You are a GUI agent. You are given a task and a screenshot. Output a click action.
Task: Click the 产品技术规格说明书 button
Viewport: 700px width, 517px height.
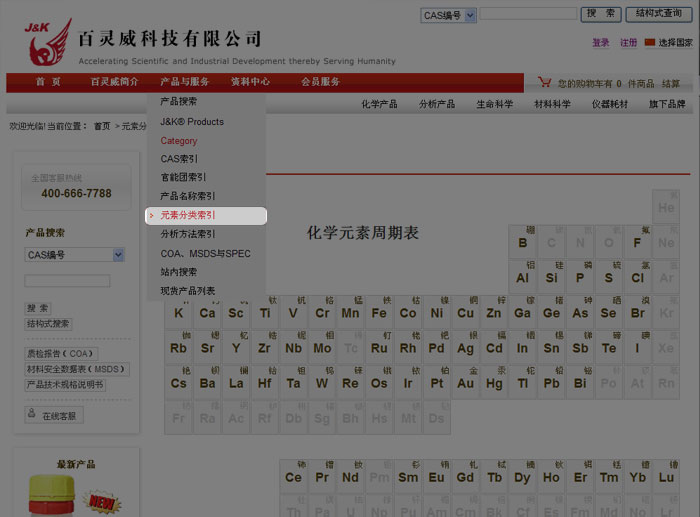tap(65, 385)
